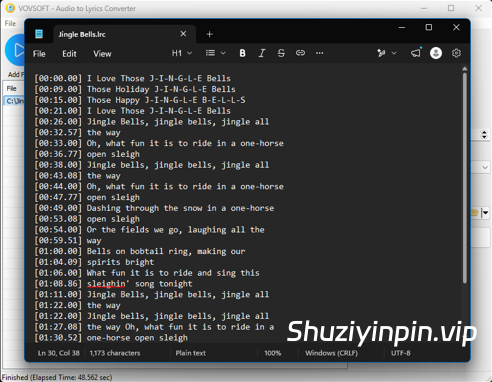
Task: Click the line 'Bells on bobtail ring'
Action: pos(140,251)
